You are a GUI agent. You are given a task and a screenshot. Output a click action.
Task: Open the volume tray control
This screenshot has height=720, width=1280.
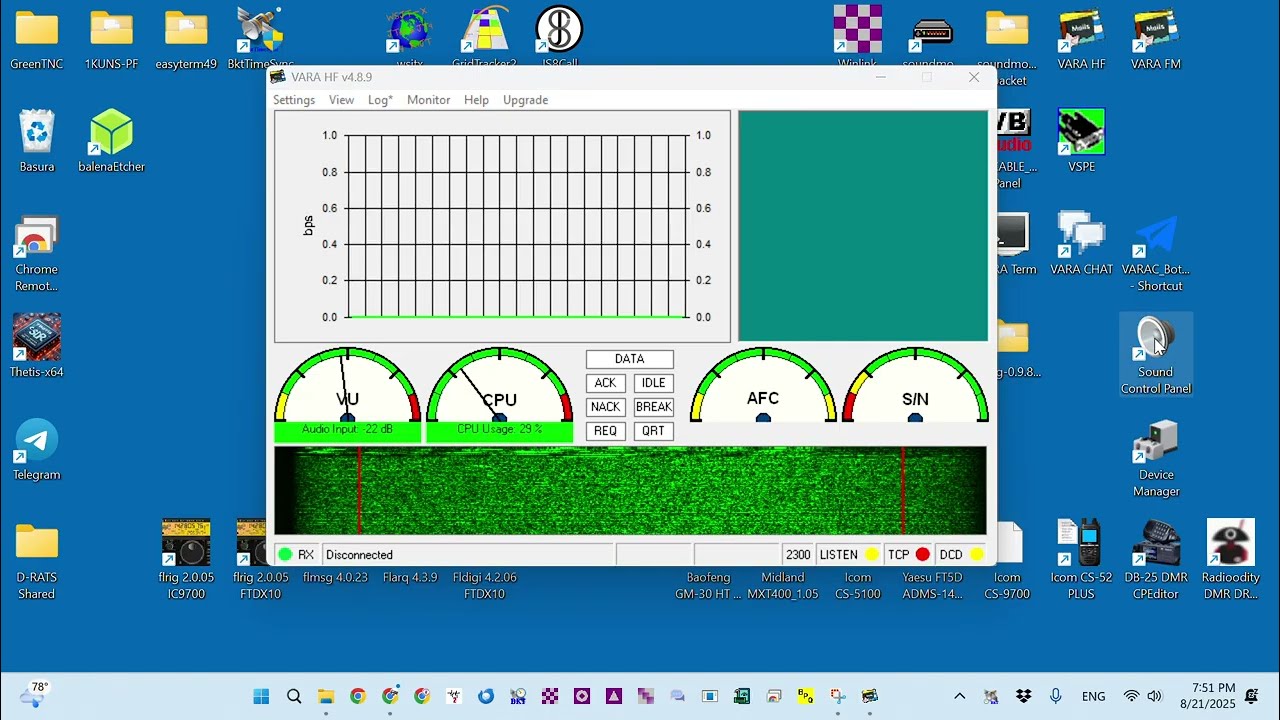[1155, 696]
